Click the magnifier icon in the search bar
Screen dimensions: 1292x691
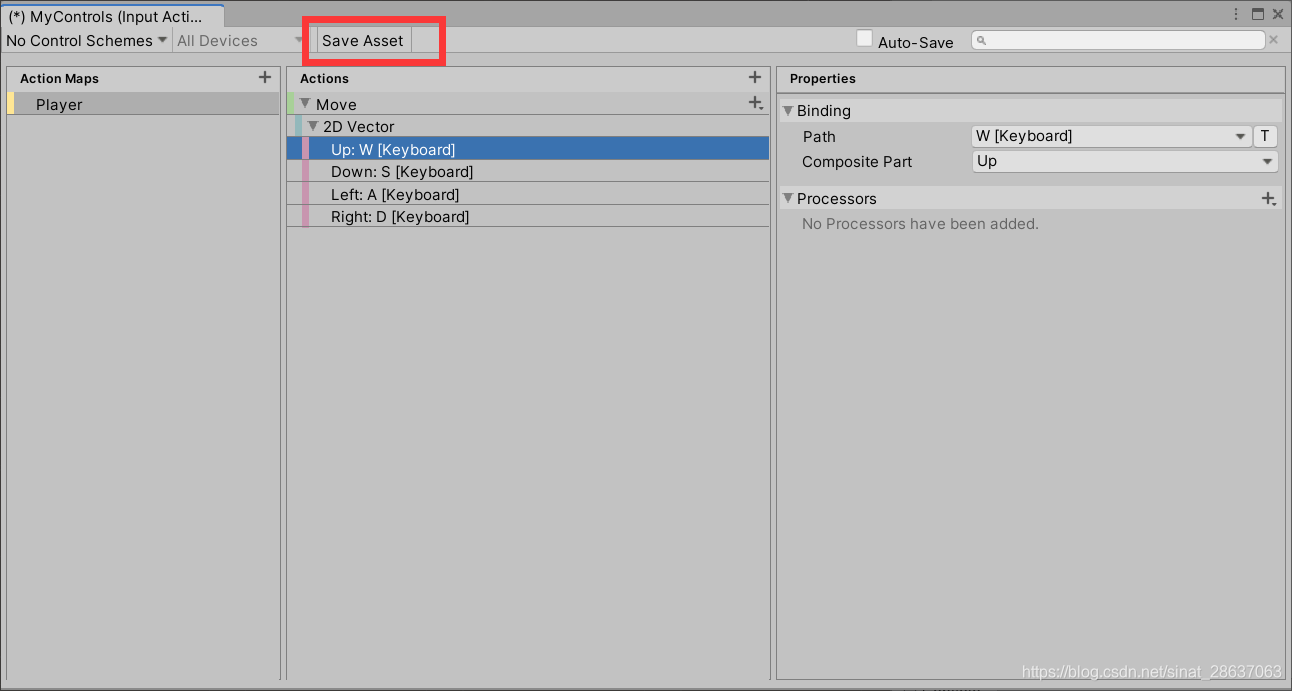coord(981,39)
